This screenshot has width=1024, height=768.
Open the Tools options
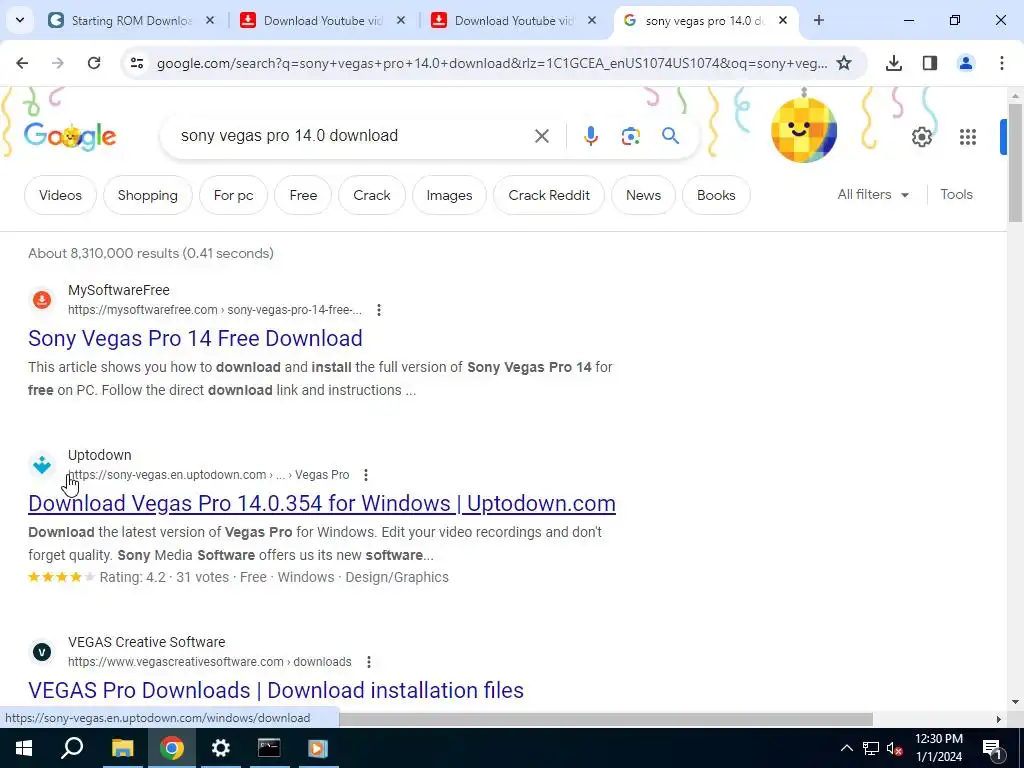[x=956, y=195]
